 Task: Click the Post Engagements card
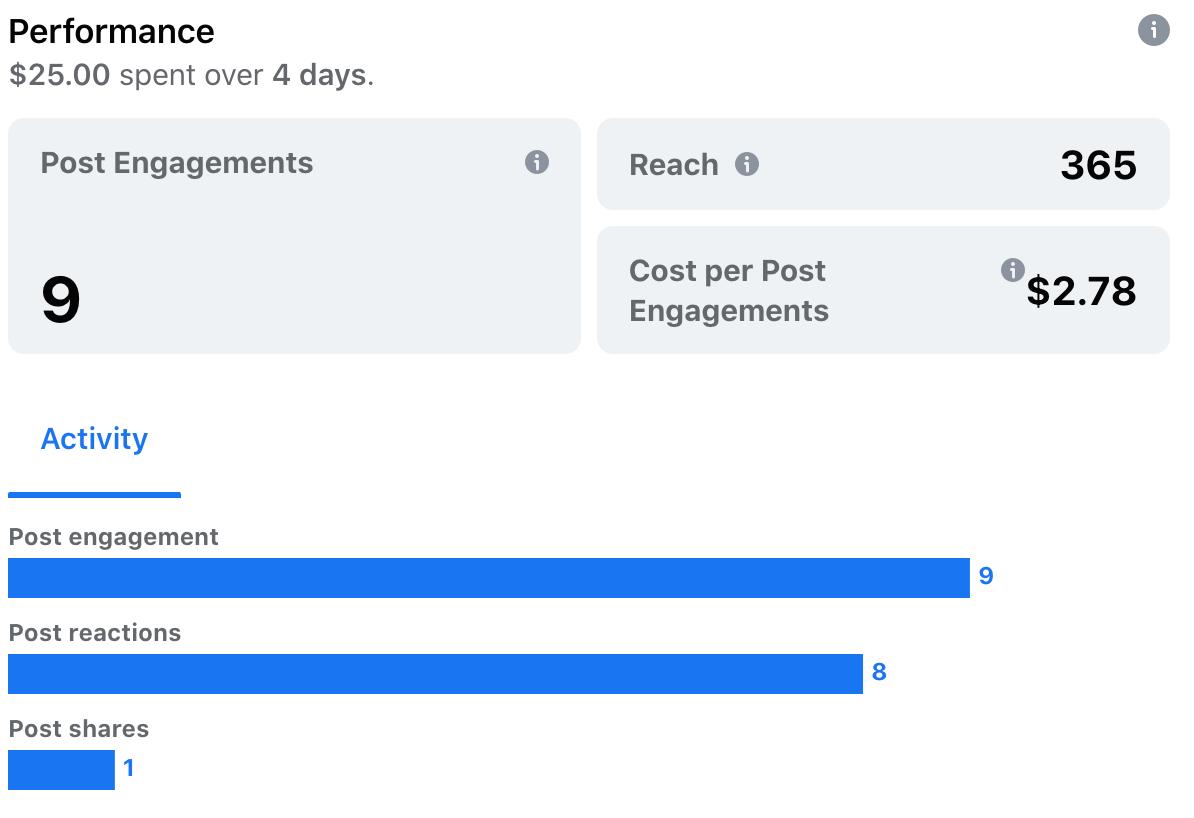tap(294, 235)
